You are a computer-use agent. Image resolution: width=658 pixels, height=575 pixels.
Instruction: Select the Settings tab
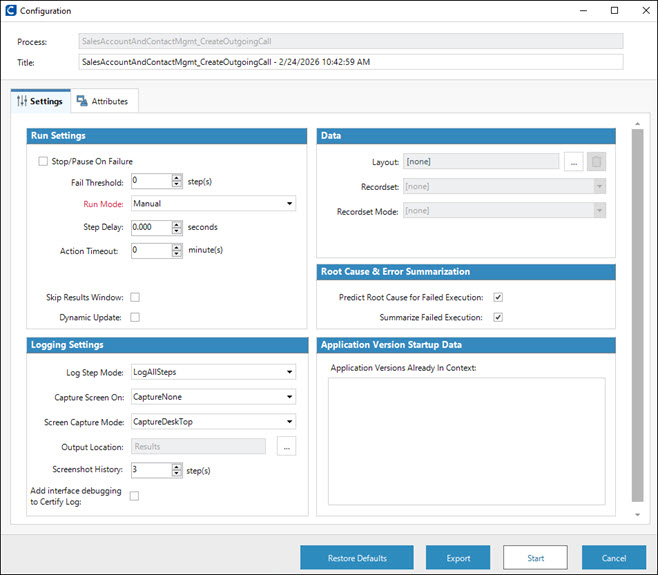[41, 101]
